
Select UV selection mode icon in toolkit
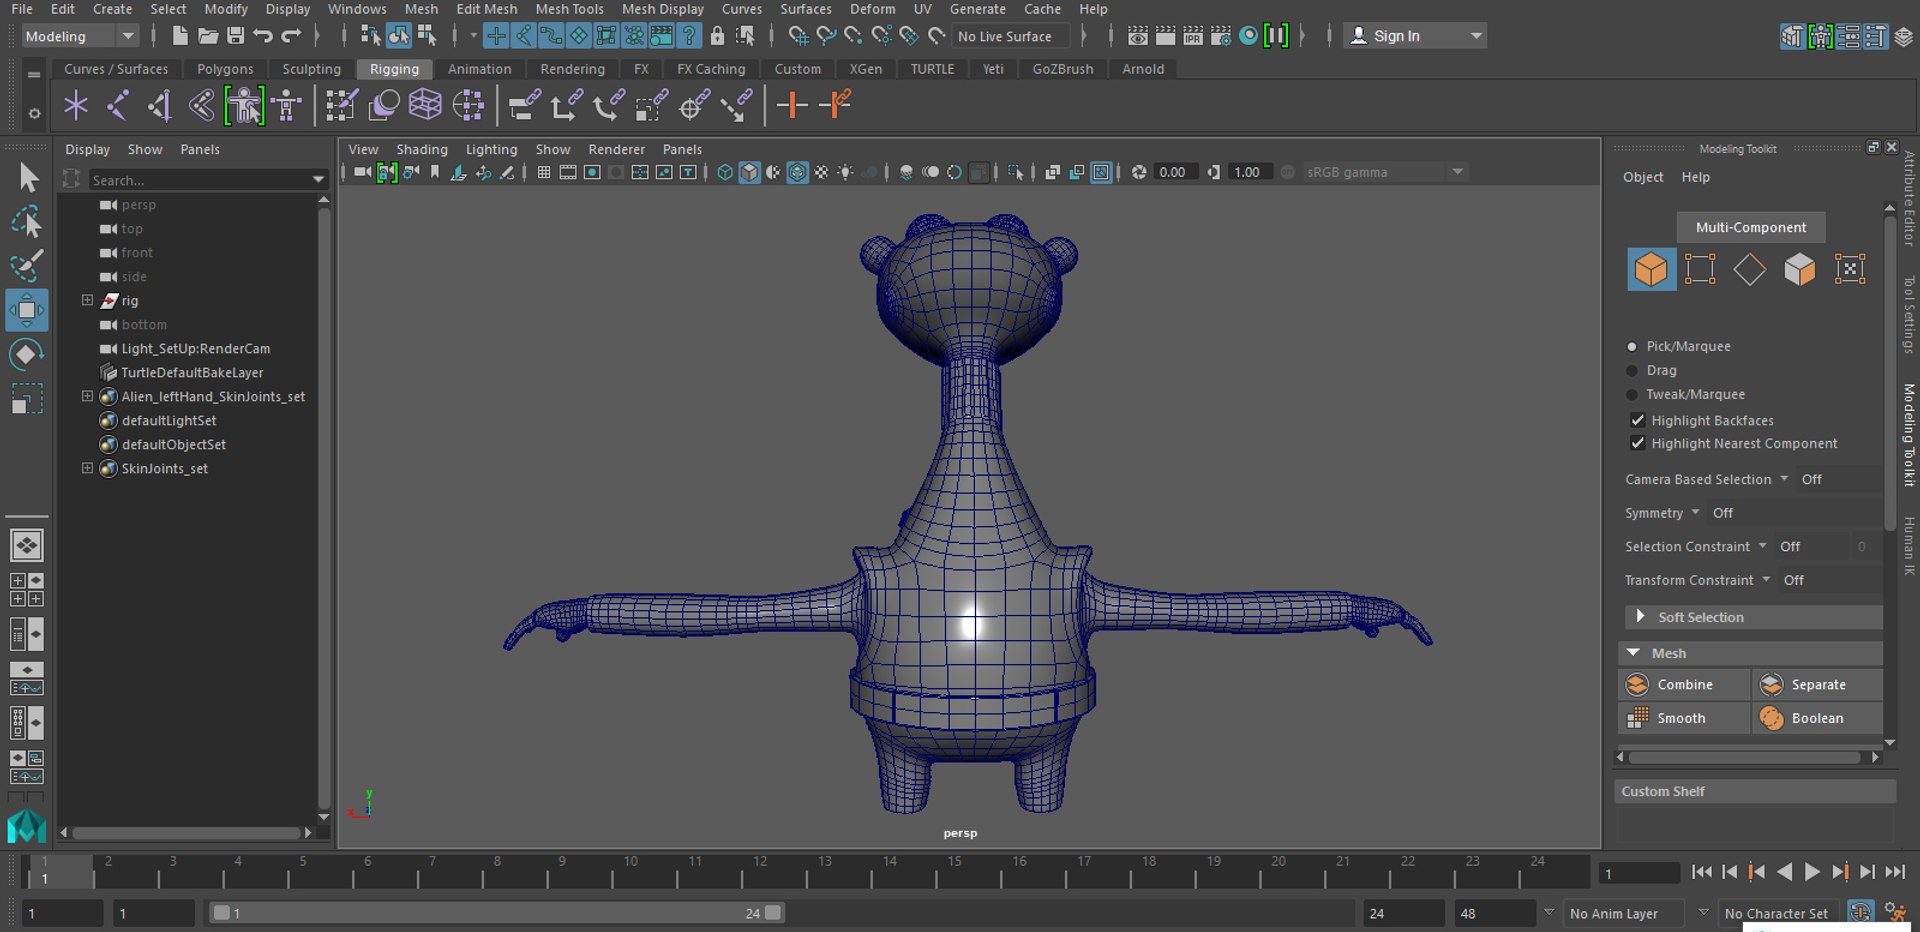click(1850, 269)
